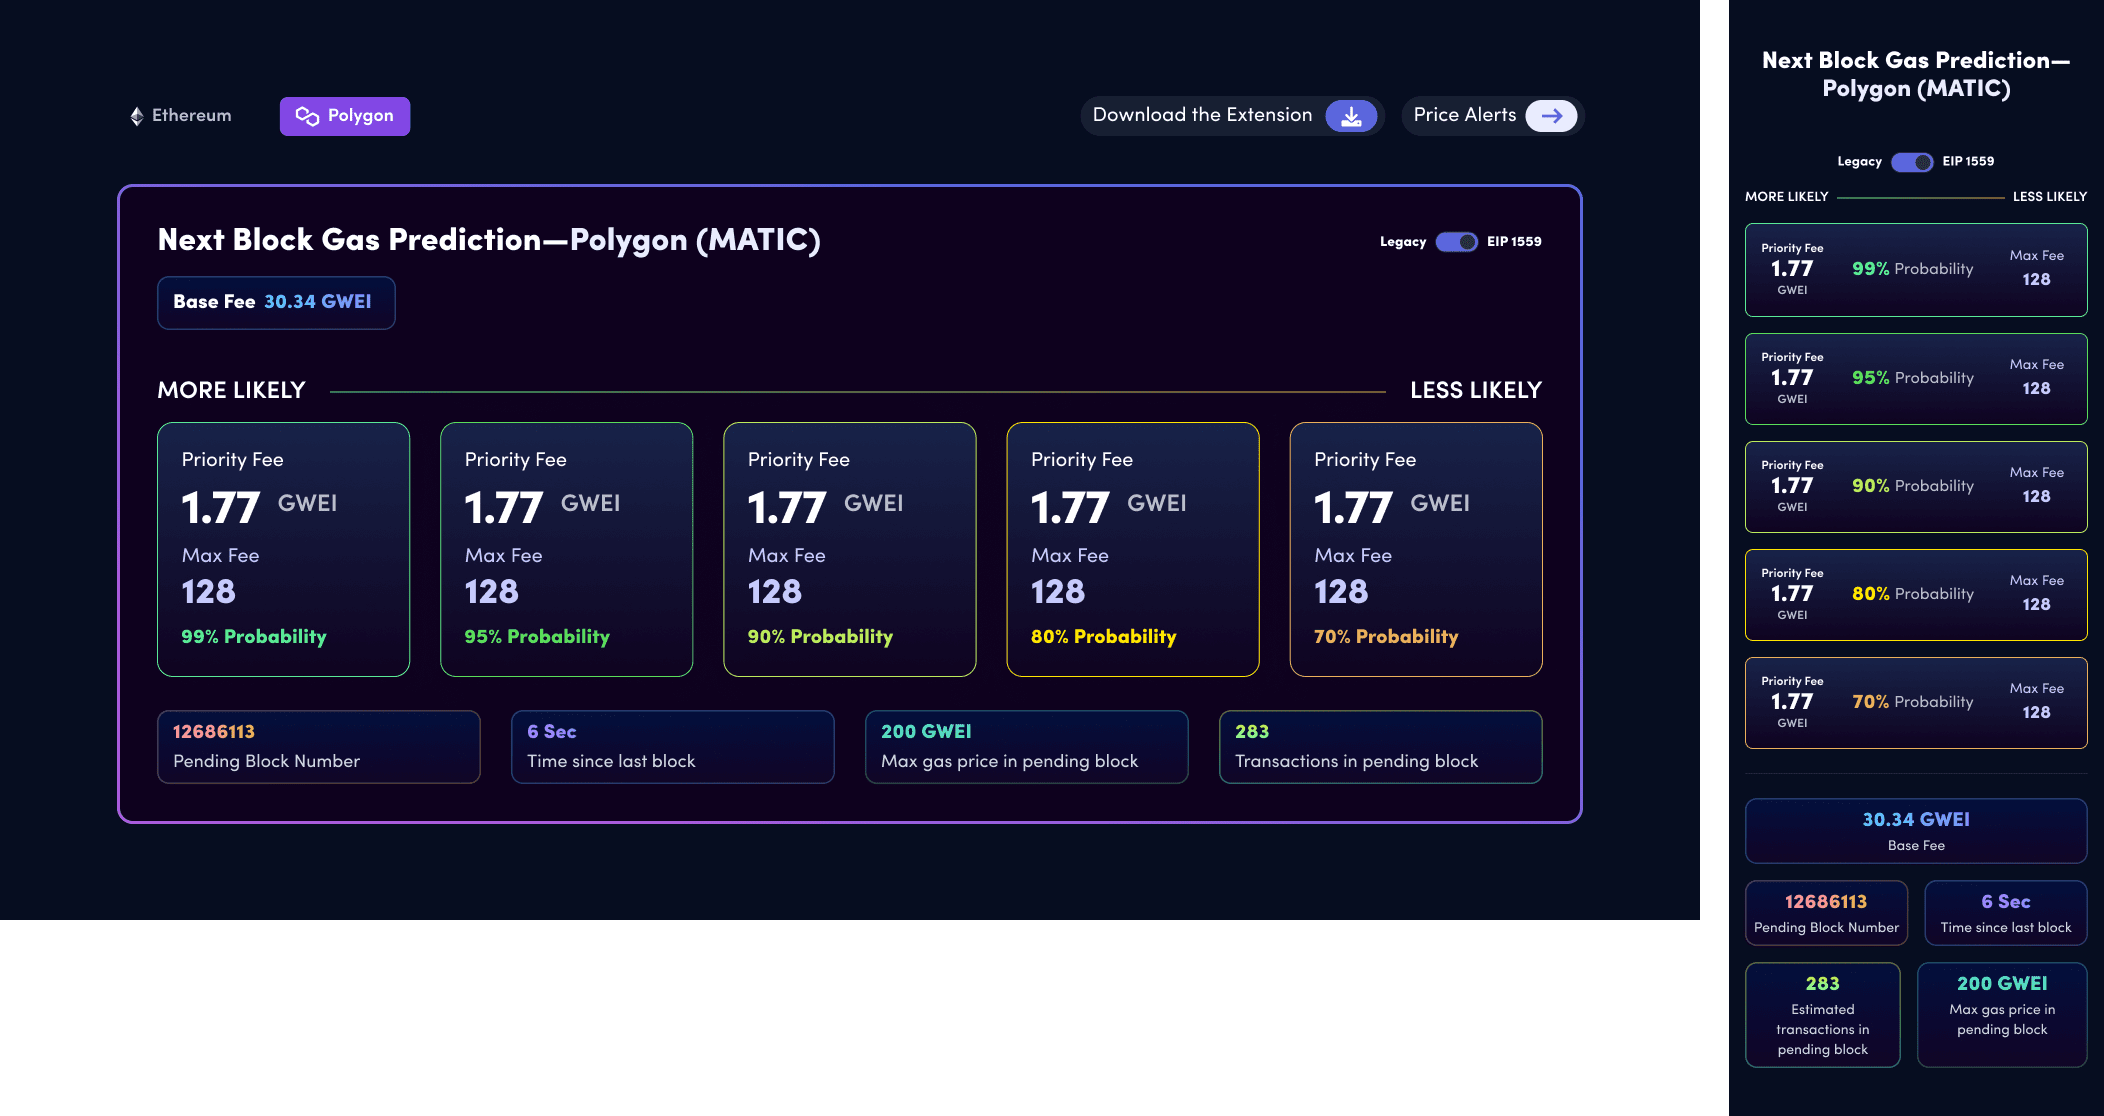
Task: Click the download icon beside Download the Extension
Action: 1350,116
